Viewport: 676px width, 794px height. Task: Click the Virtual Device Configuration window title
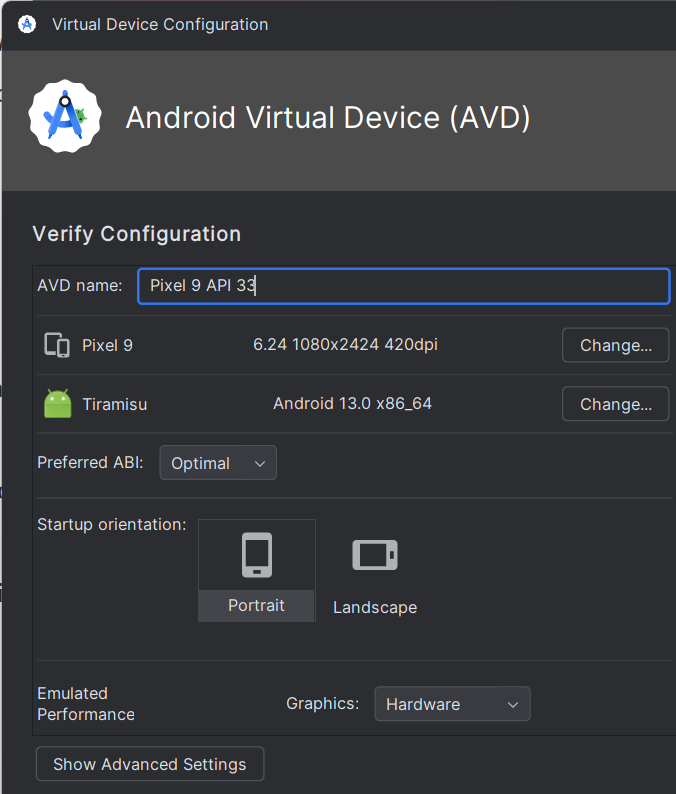(160, 24)
